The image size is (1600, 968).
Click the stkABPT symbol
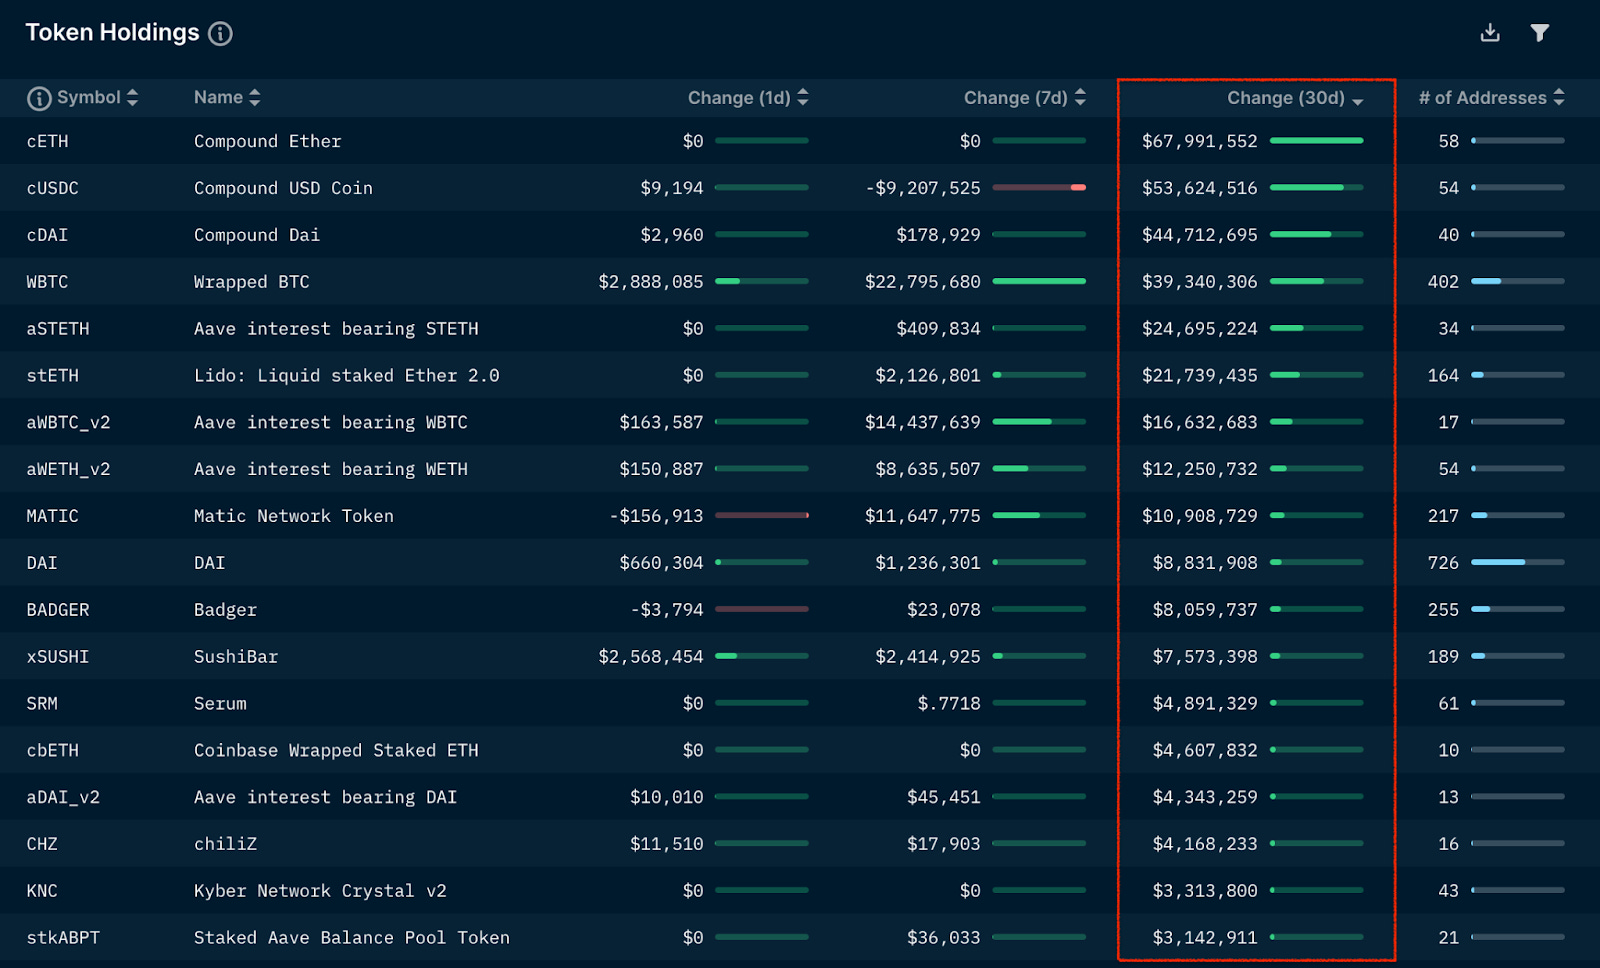[63, 938]
